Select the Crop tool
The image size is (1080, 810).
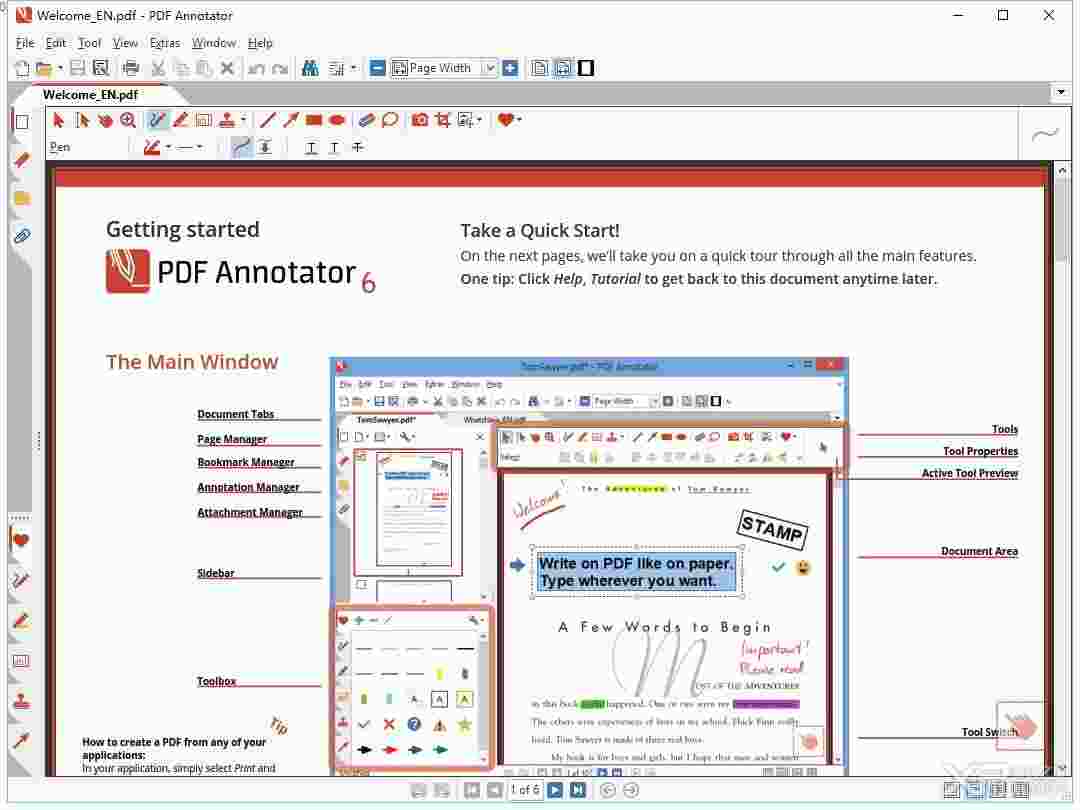point(443,121)
